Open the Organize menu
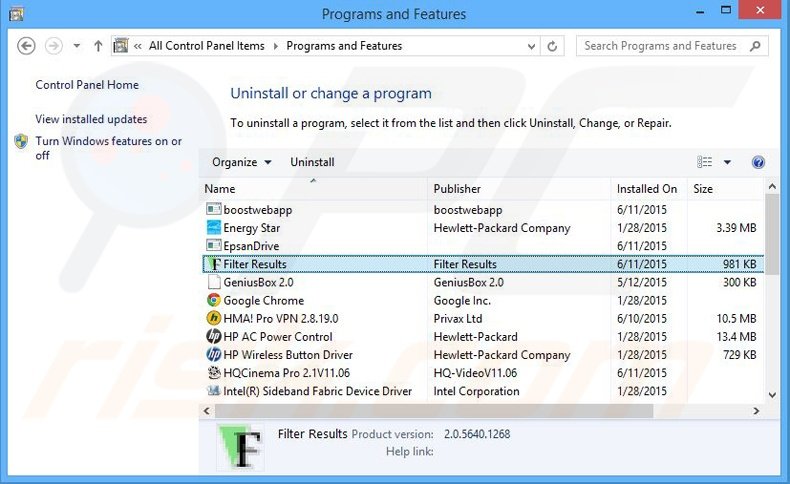Screen dimensions: 790x484 click(x=241, y=162)
